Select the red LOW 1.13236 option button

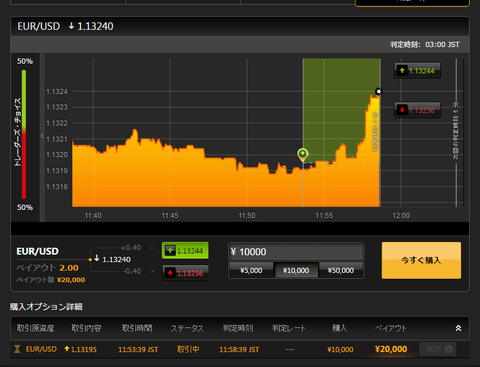point(185,273)
